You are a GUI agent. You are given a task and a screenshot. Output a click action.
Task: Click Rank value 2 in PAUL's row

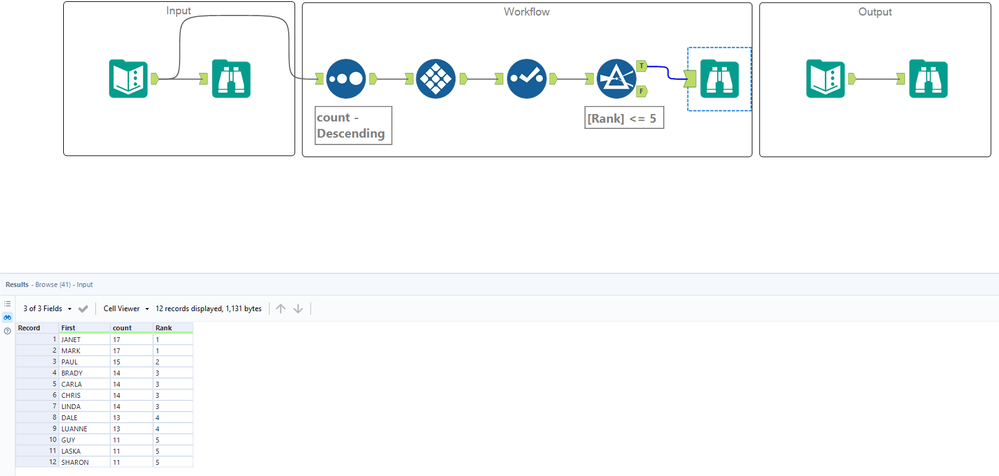[x=173, y=362]
